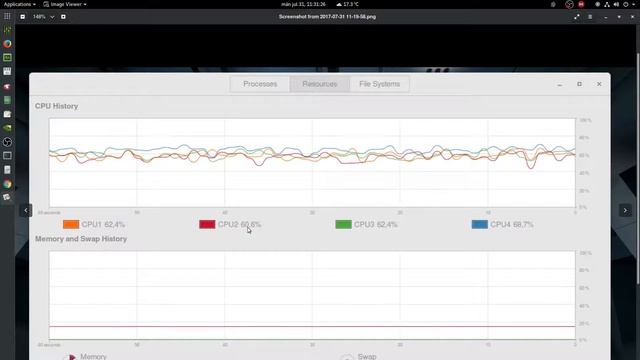Minimize the System Monitor window in the screenshot
This screenshot has height=360, width=640.
(x=560, y=84)
